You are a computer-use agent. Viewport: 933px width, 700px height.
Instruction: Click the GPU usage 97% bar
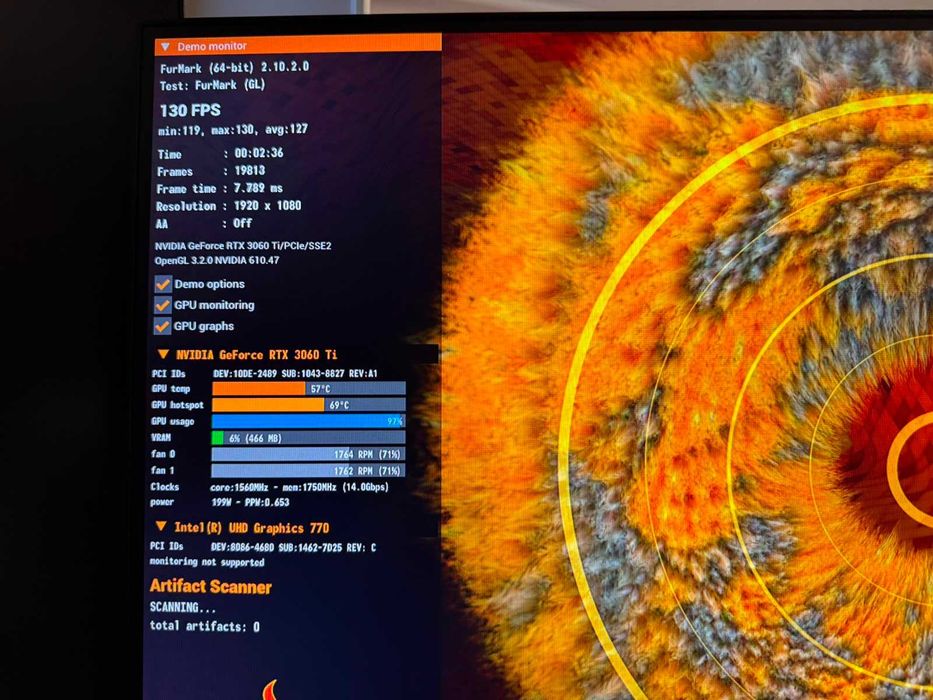coord(308,421)
